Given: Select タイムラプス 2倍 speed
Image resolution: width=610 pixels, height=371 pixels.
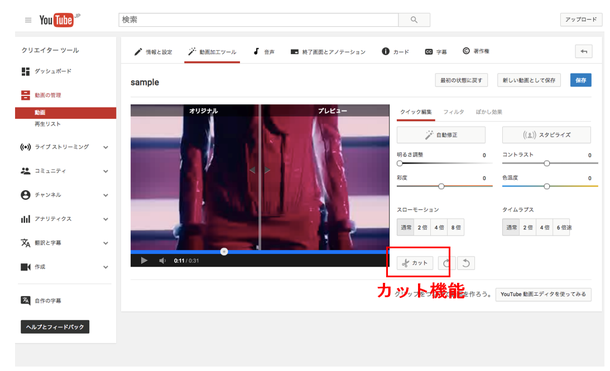Looking at the screenshot, I should click(528, 228).
